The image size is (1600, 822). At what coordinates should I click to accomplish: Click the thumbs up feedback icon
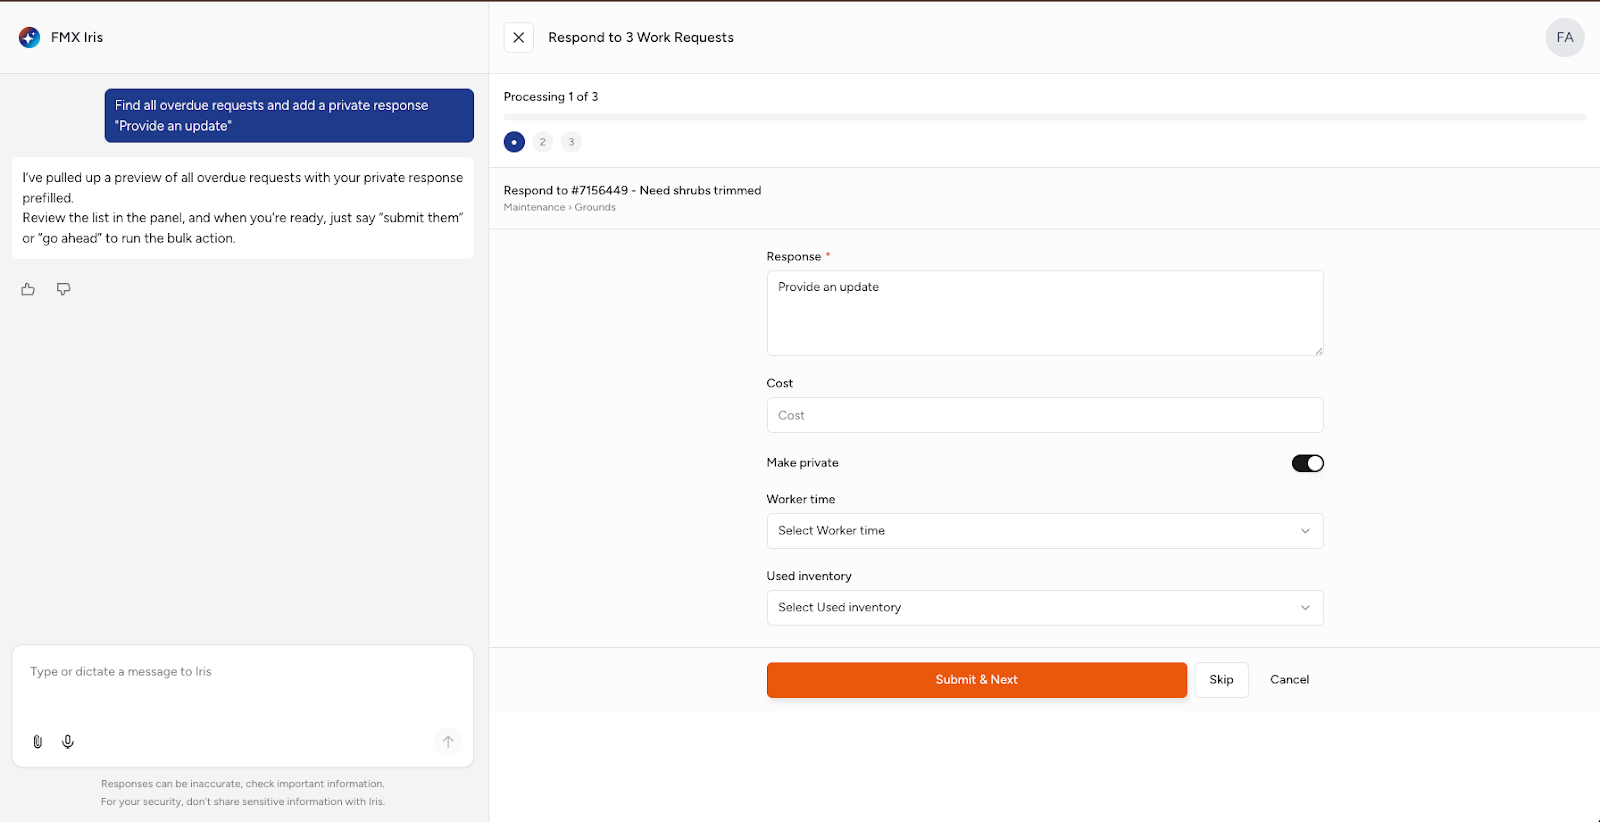(x=28, y=290)
